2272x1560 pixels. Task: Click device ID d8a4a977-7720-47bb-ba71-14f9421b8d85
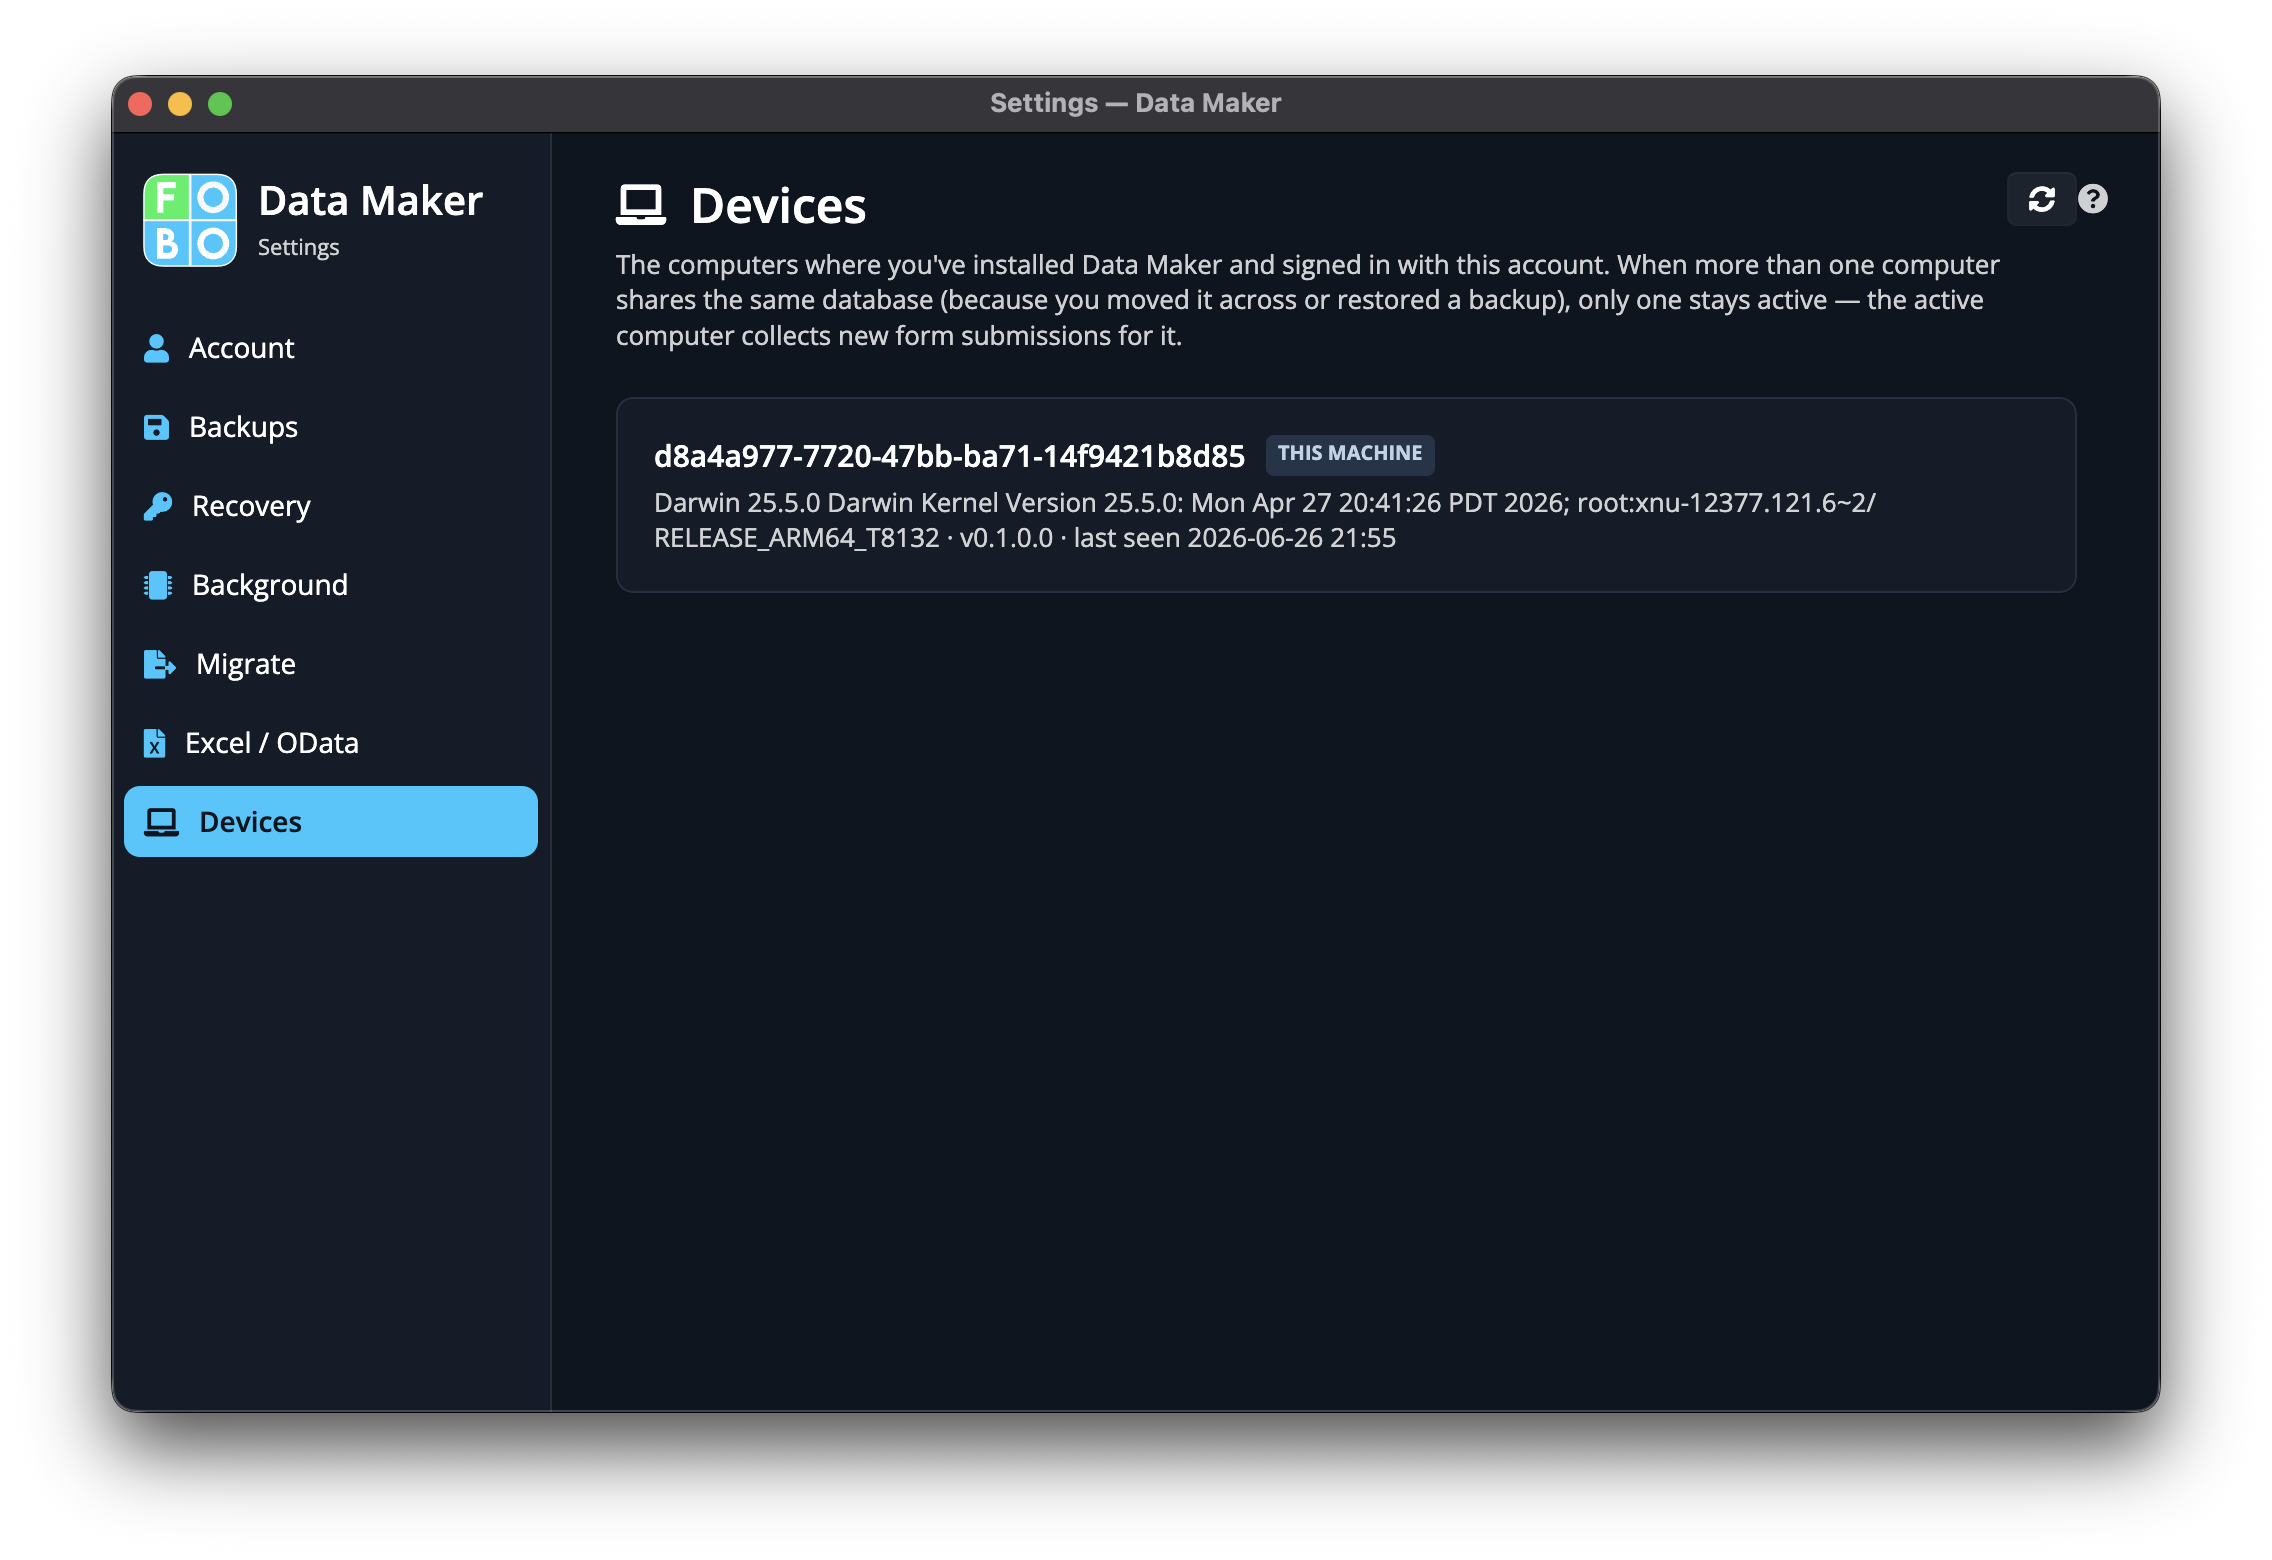[x=949, y=456]
